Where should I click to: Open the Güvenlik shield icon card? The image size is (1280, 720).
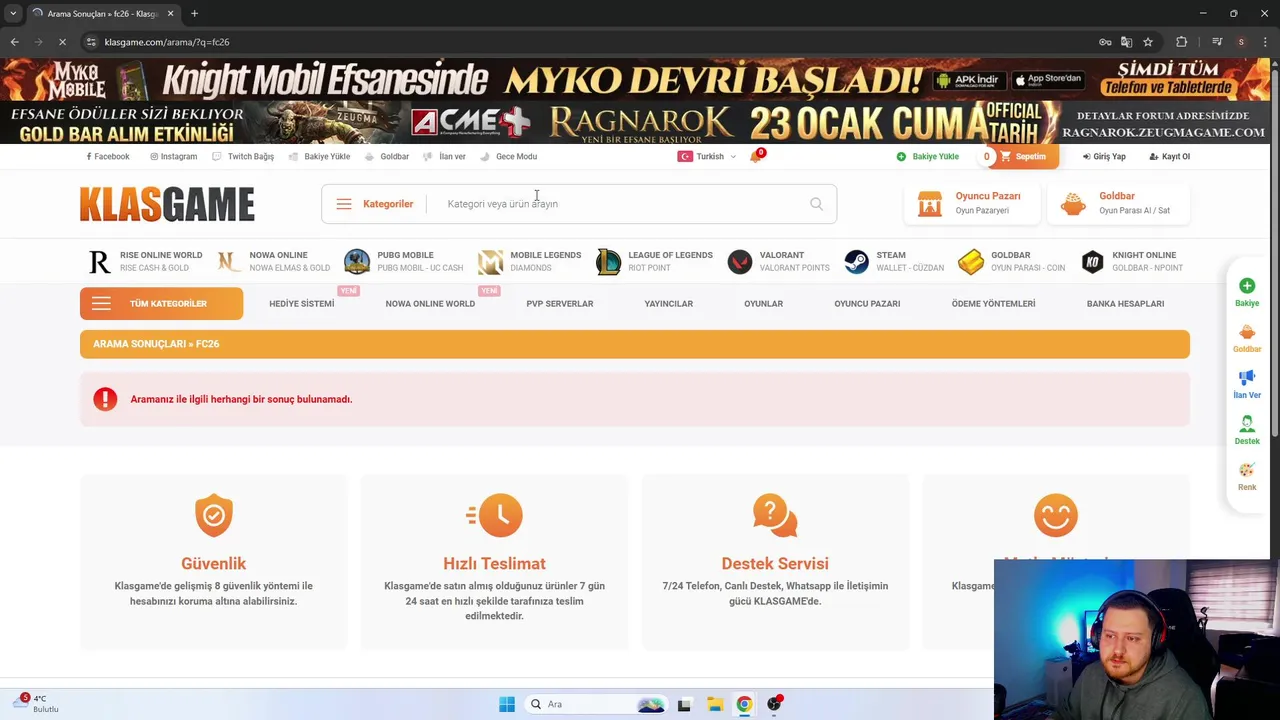coord(213,515)
